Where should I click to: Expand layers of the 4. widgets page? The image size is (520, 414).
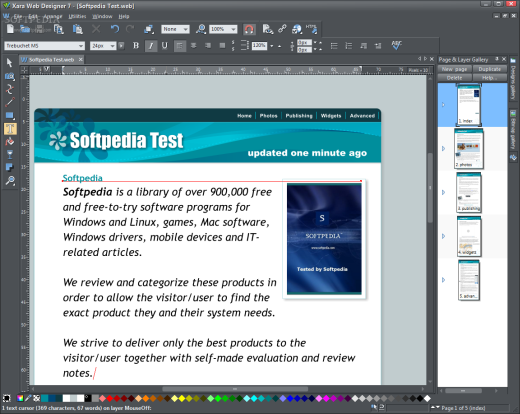tap(443, 236)
